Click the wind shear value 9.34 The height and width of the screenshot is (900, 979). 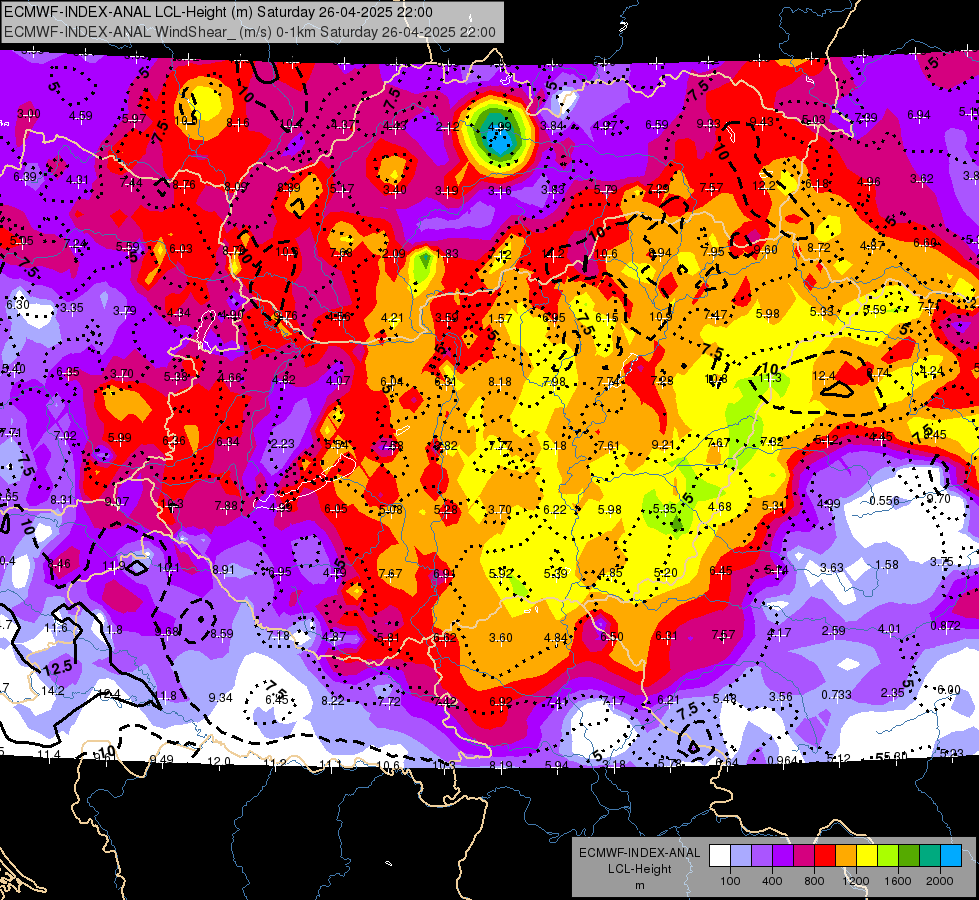[220, 697]
